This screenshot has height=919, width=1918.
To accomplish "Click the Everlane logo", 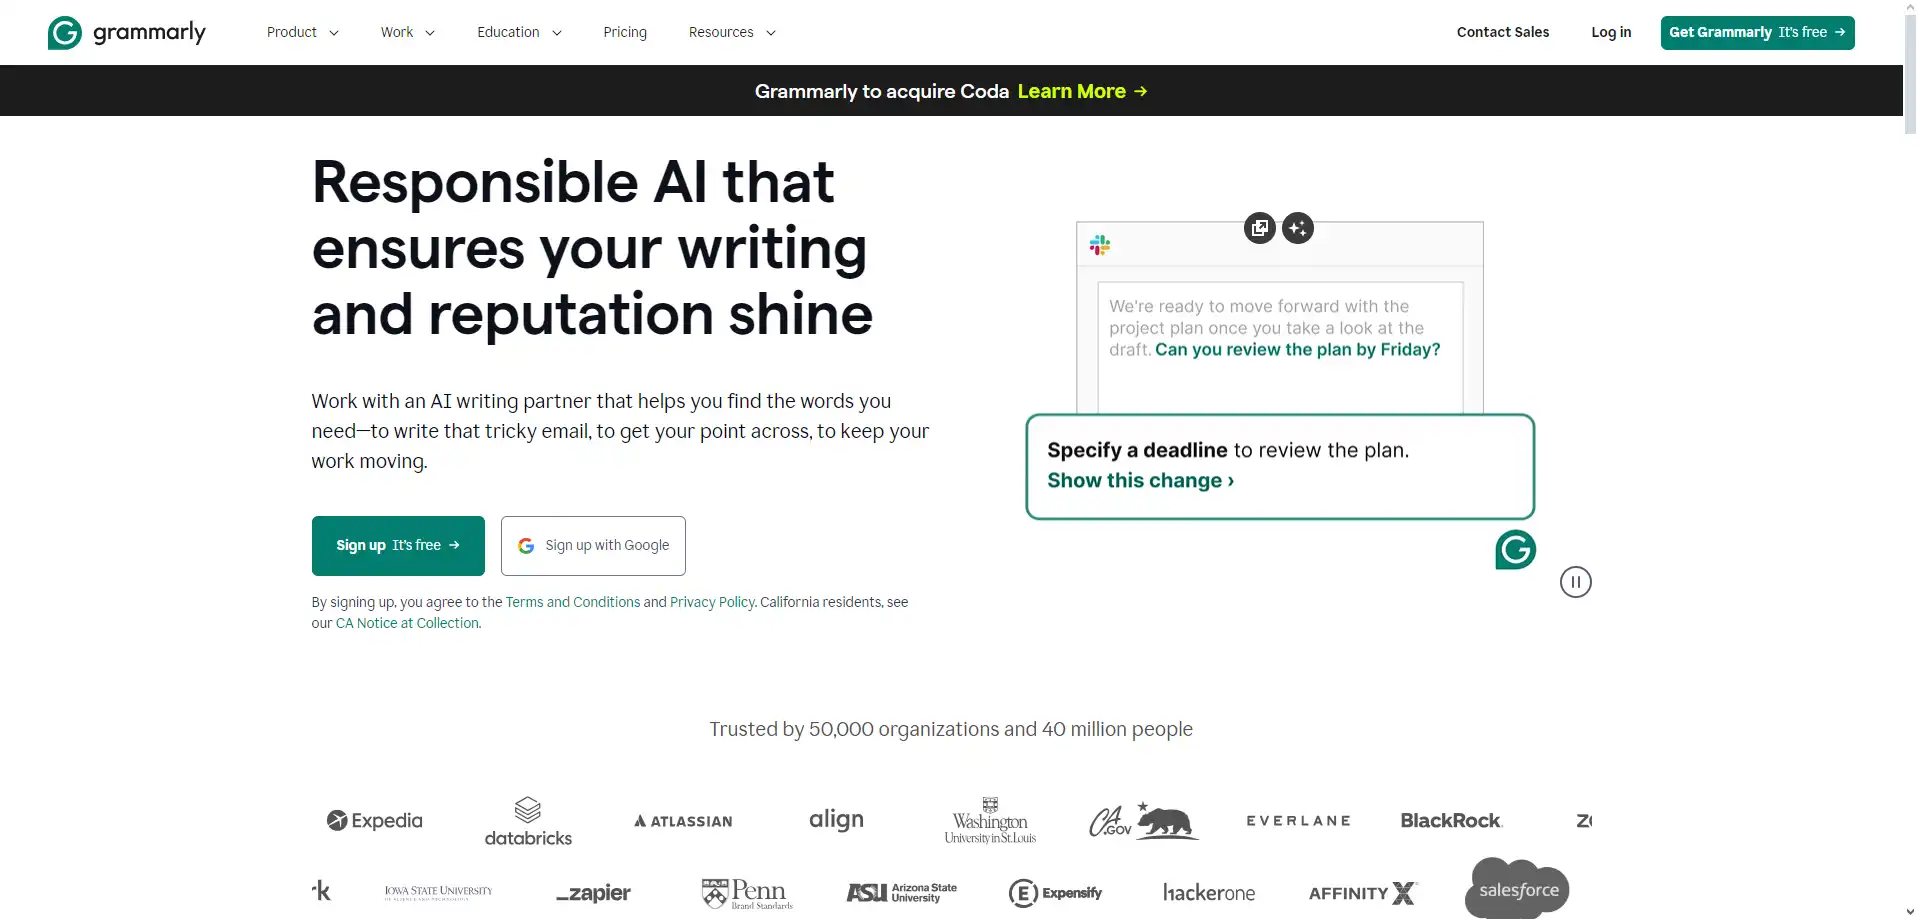I will click(1298, 821).
